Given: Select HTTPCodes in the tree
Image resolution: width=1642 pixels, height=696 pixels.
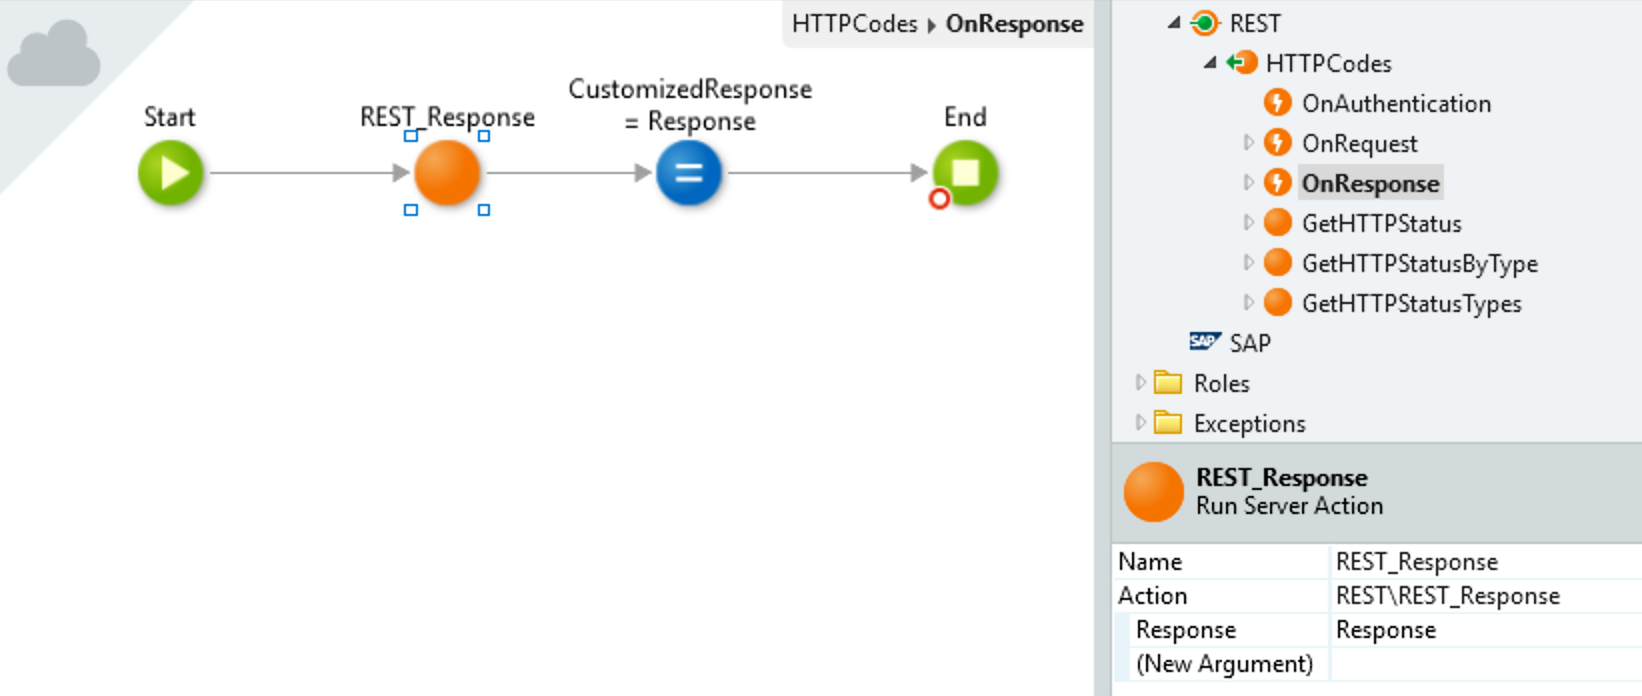Looking at the screenshot, I should tap(1328, 63).
